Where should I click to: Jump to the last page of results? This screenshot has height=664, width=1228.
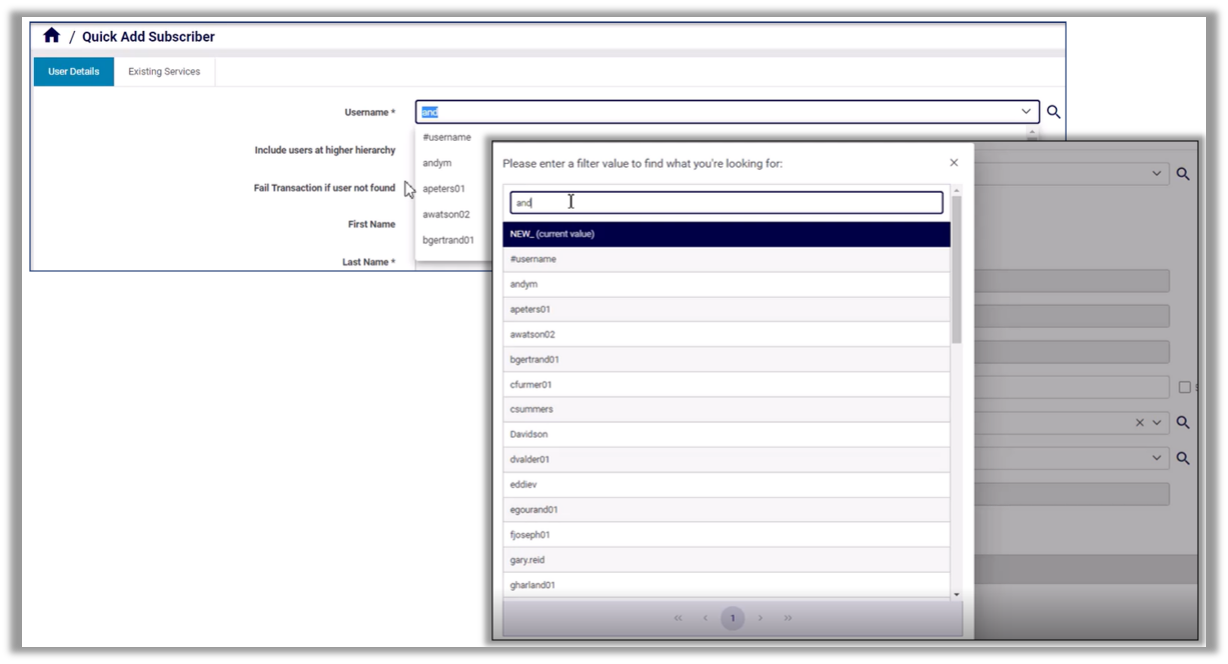788,618
